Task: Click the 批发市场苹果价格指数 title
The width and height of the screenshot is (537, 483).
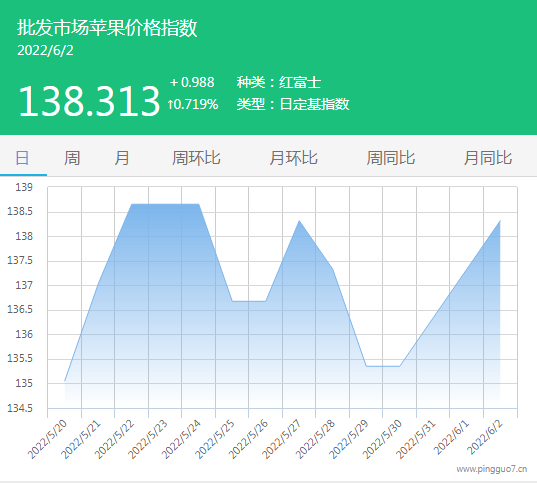Action: pos(107,27)
